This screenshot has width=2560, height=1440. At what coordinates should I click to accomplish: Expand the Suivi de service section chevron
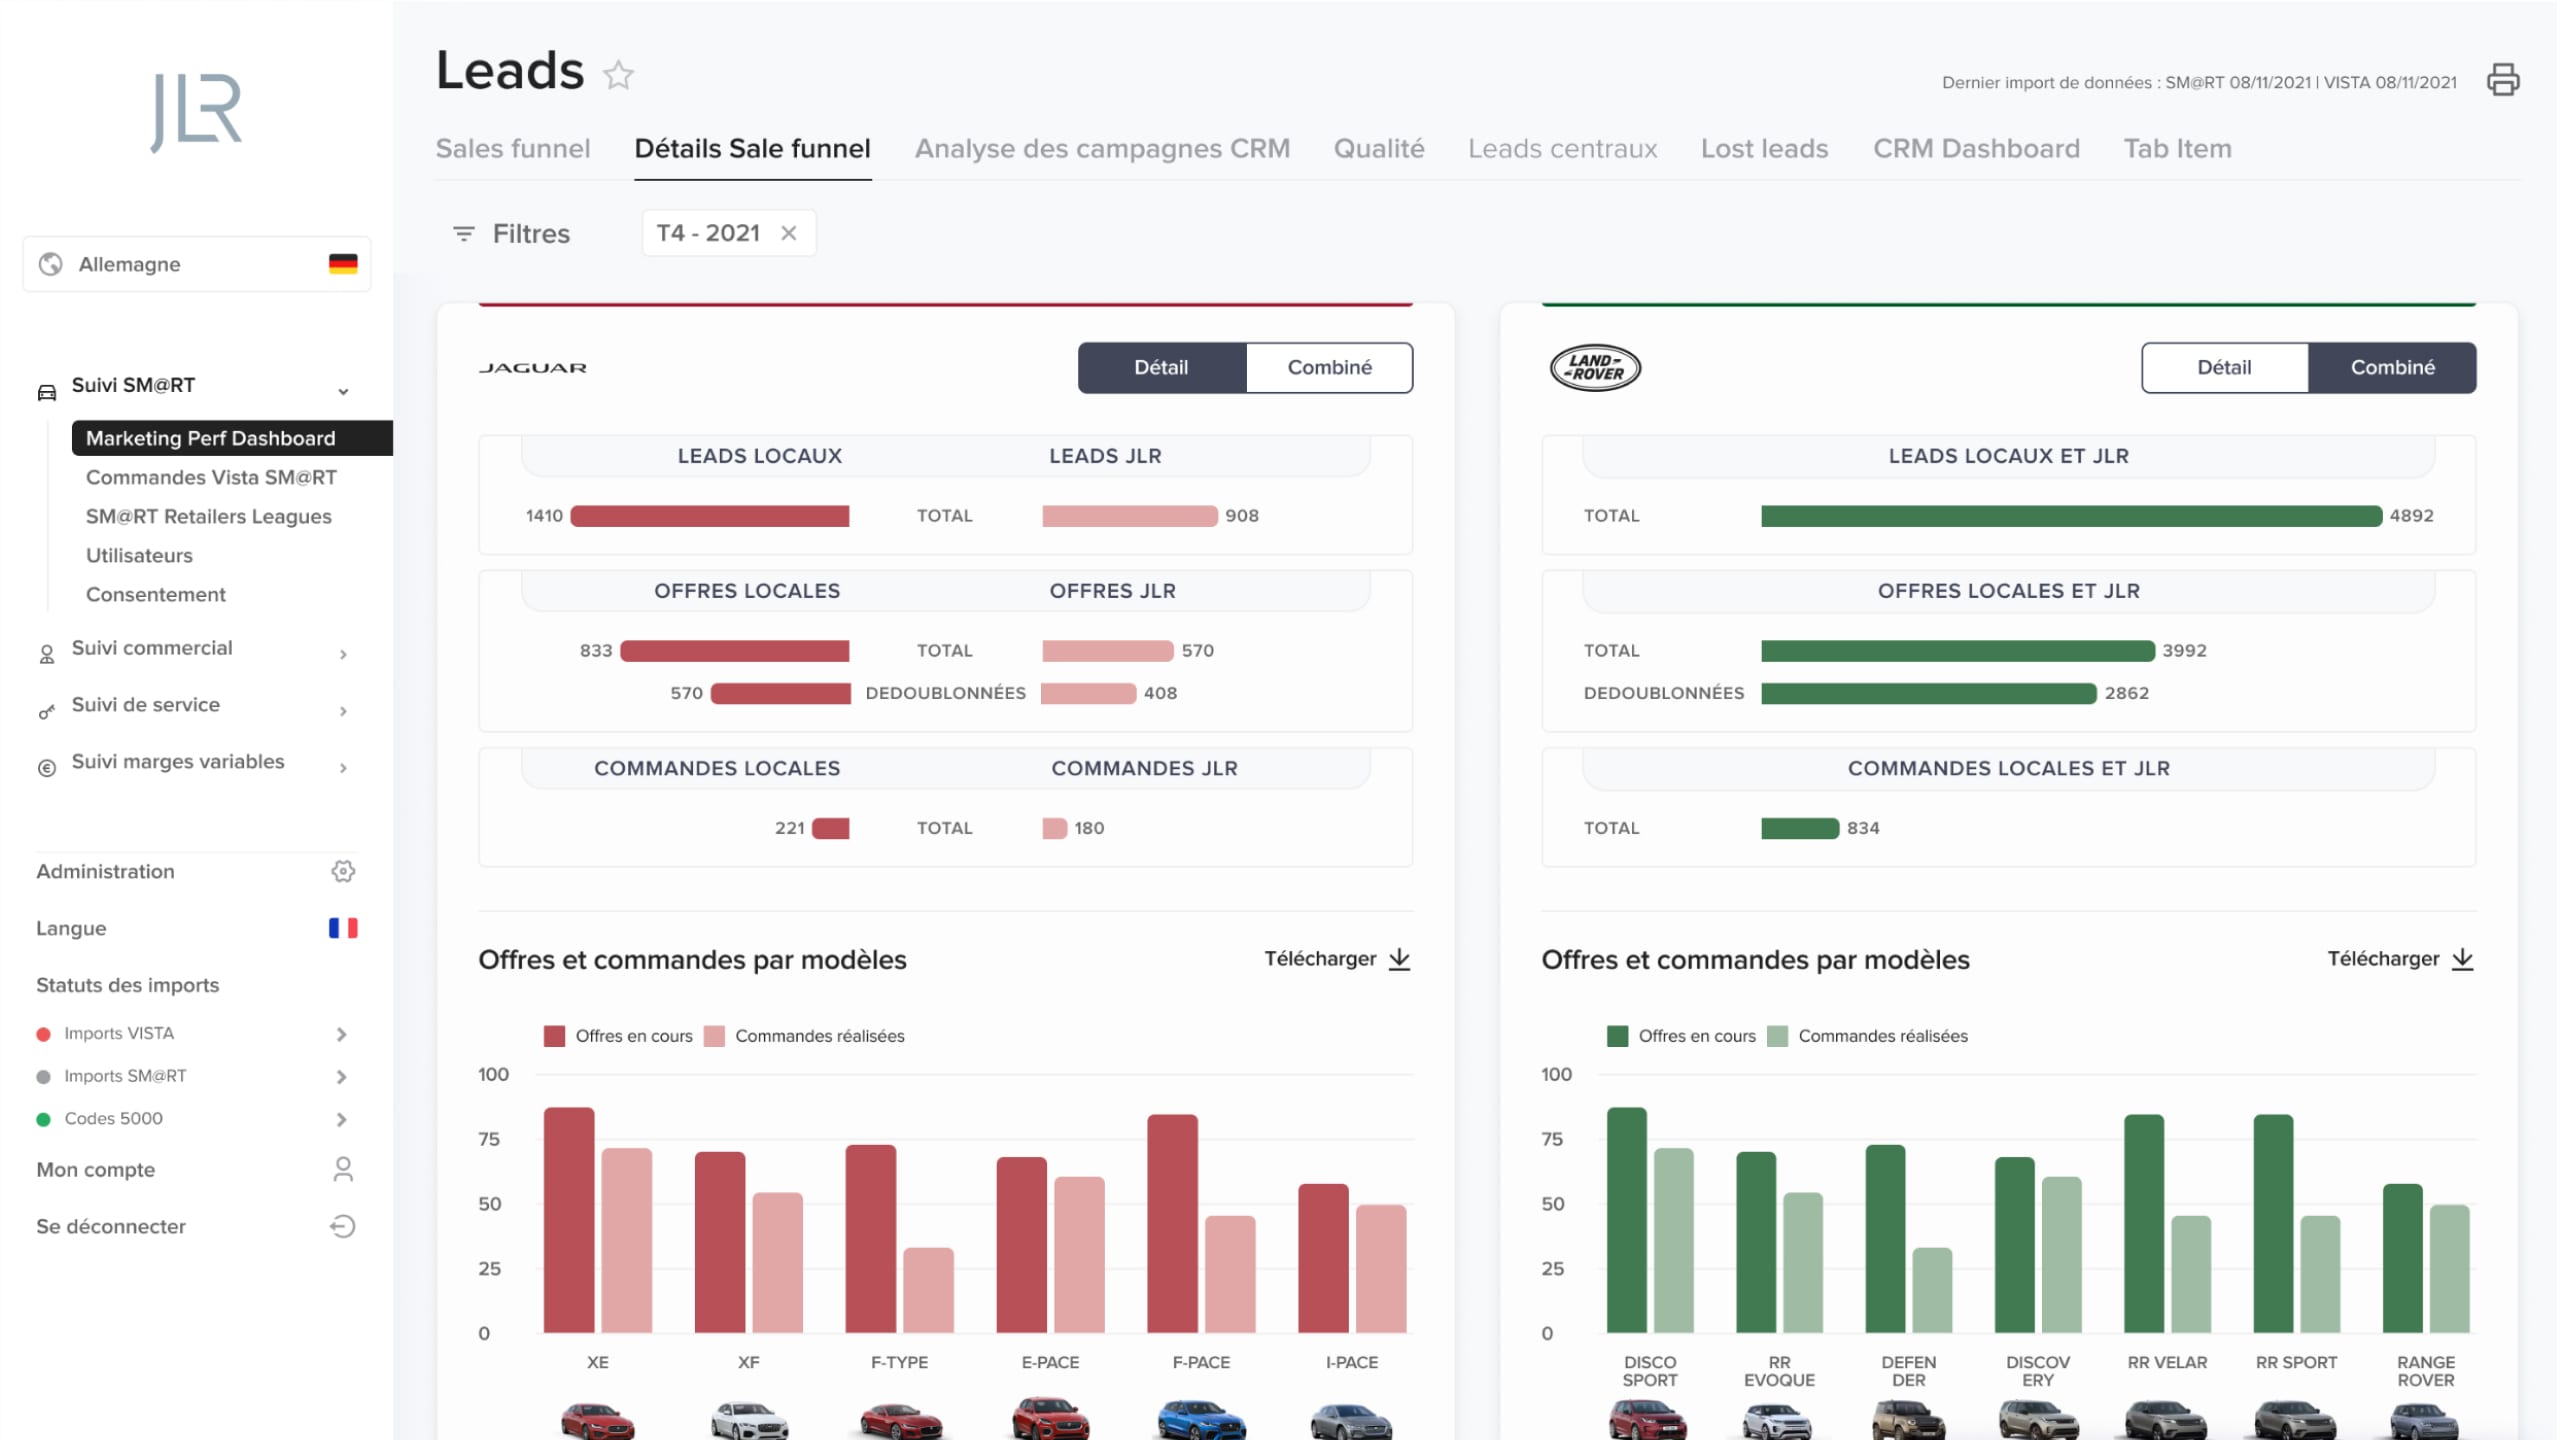343,711
